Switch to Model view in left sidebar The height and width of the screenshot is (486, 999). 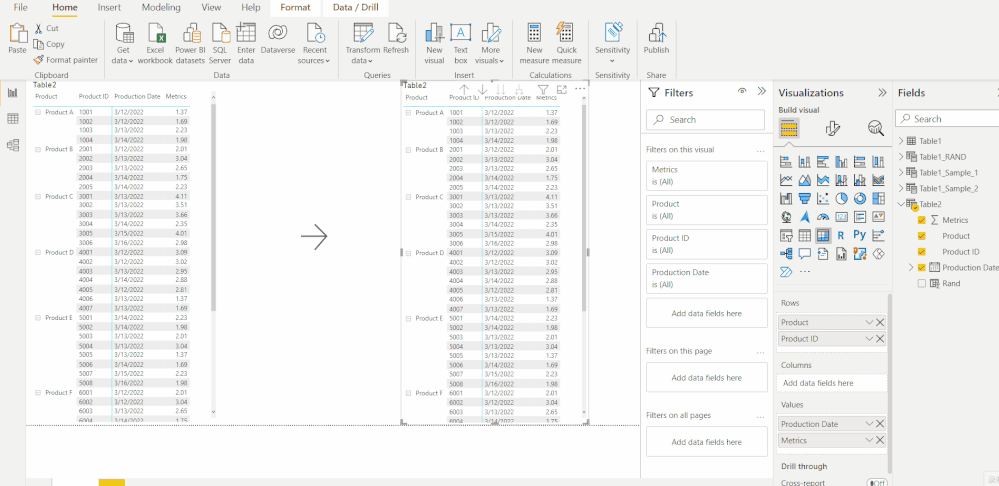(x=12, y=145)
